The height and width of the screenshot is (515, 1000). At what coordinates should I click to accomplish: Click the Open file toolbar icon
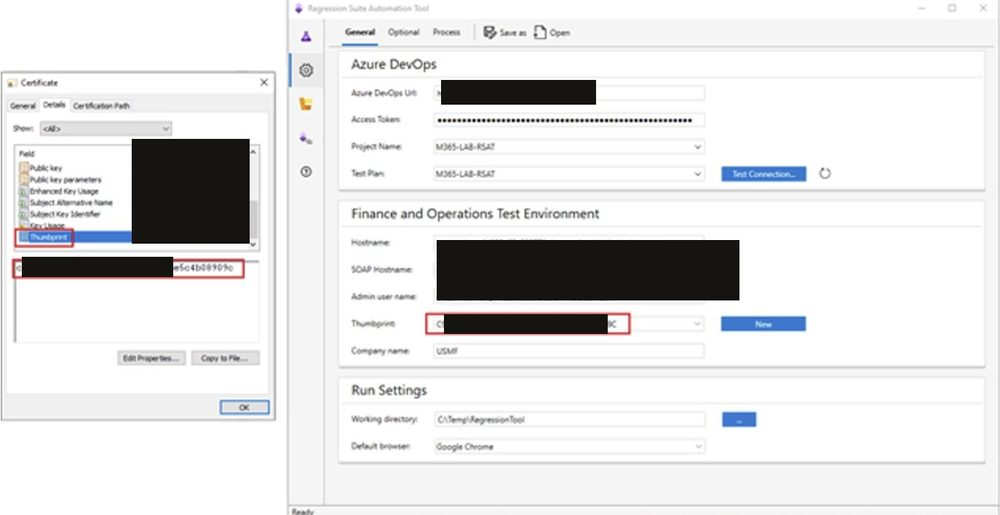click(x=540, y=32)
